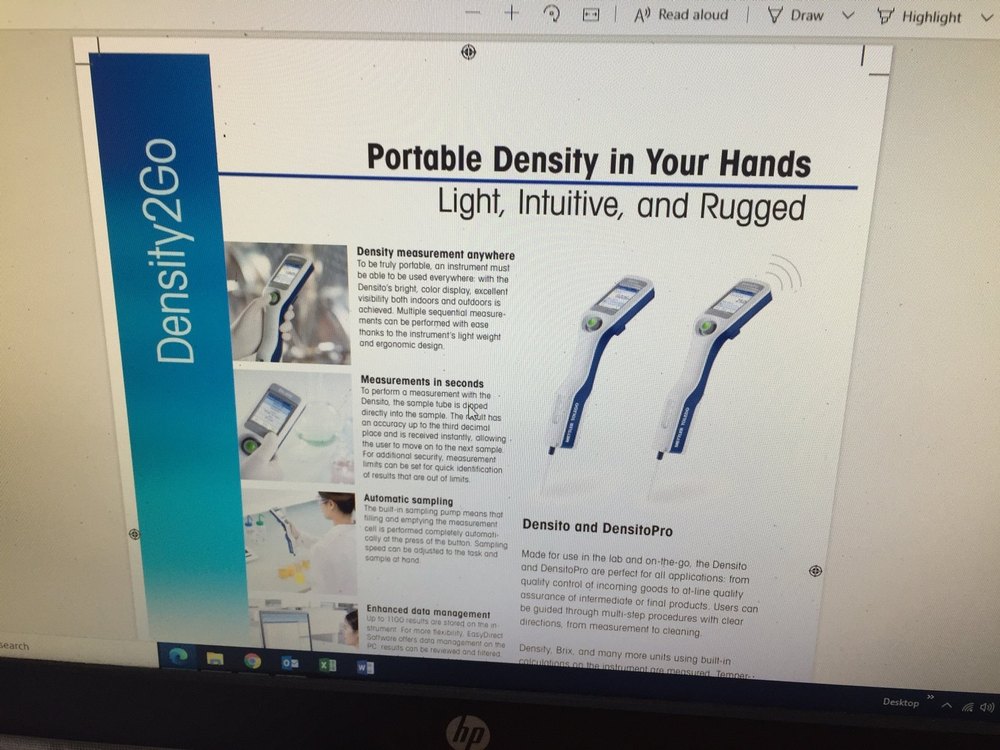This screenshot has width=1000, height=750.
Task: Click the handheld density meter photo beside Density measurement
Action: (288, 303)
